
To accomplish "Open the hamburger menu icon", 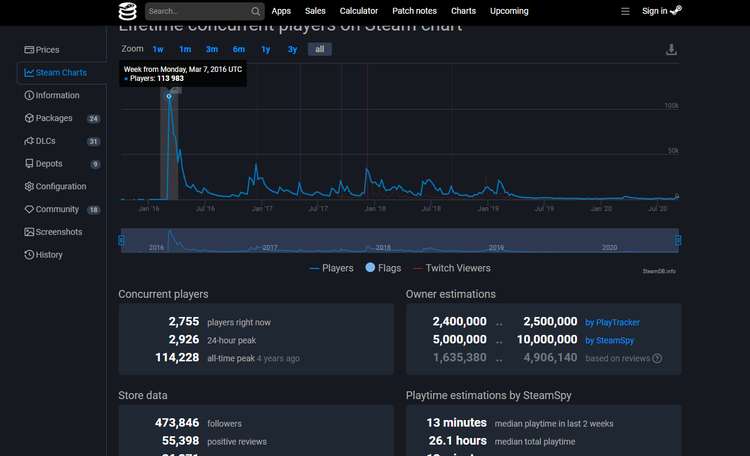I will pos(625,11).
